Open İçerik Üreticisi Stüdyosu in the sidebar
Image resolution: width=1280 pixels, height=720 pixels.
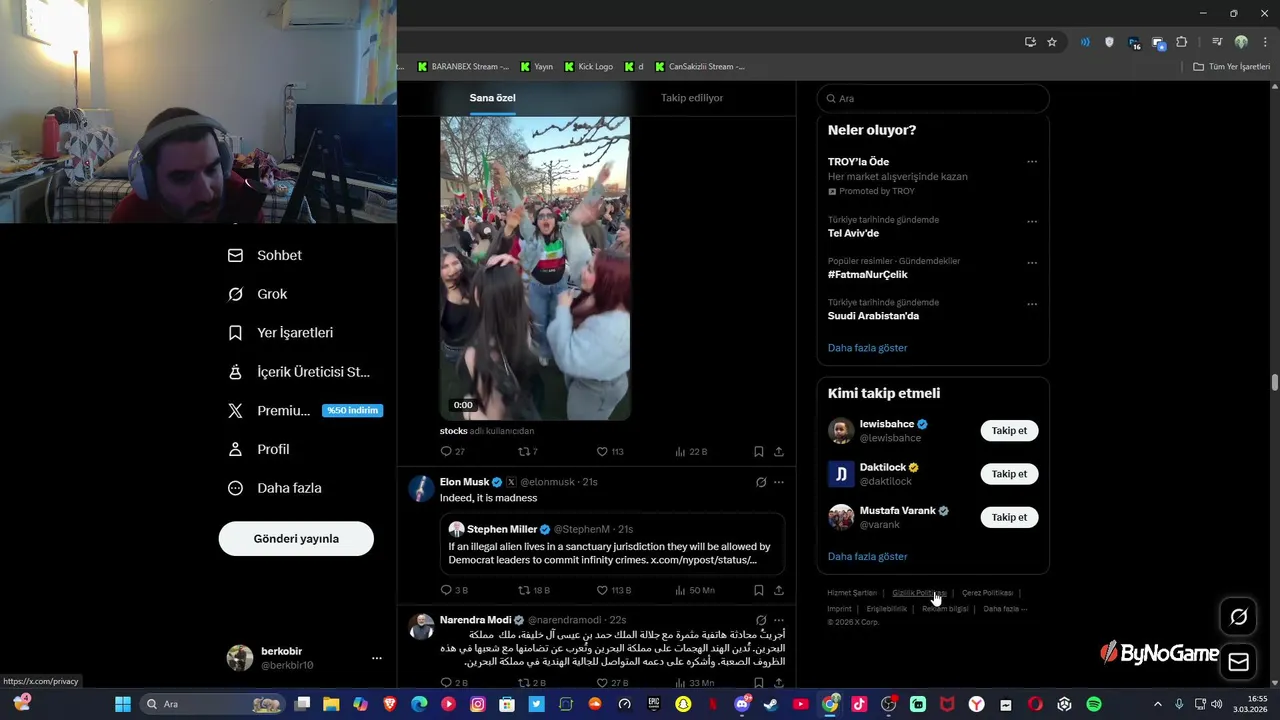(x=299, y=372)
